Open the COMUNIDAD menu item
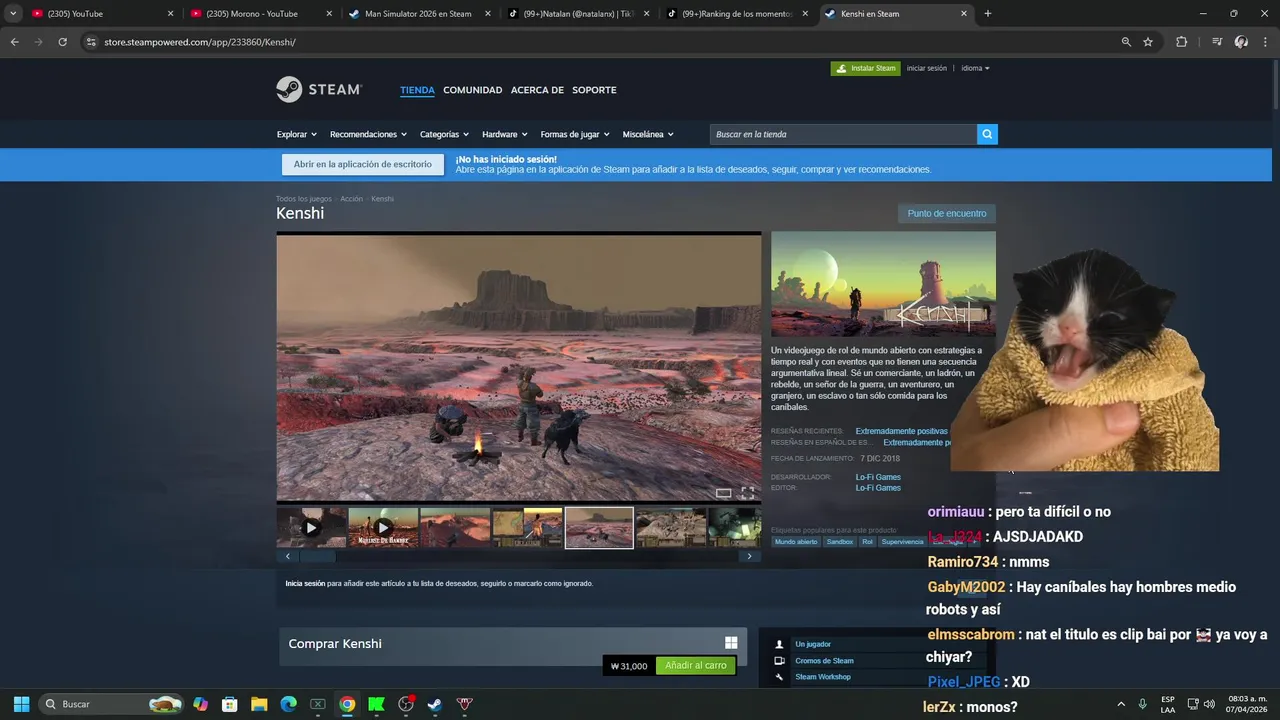Screen dimensions: 1280x720 coord(473,90)
